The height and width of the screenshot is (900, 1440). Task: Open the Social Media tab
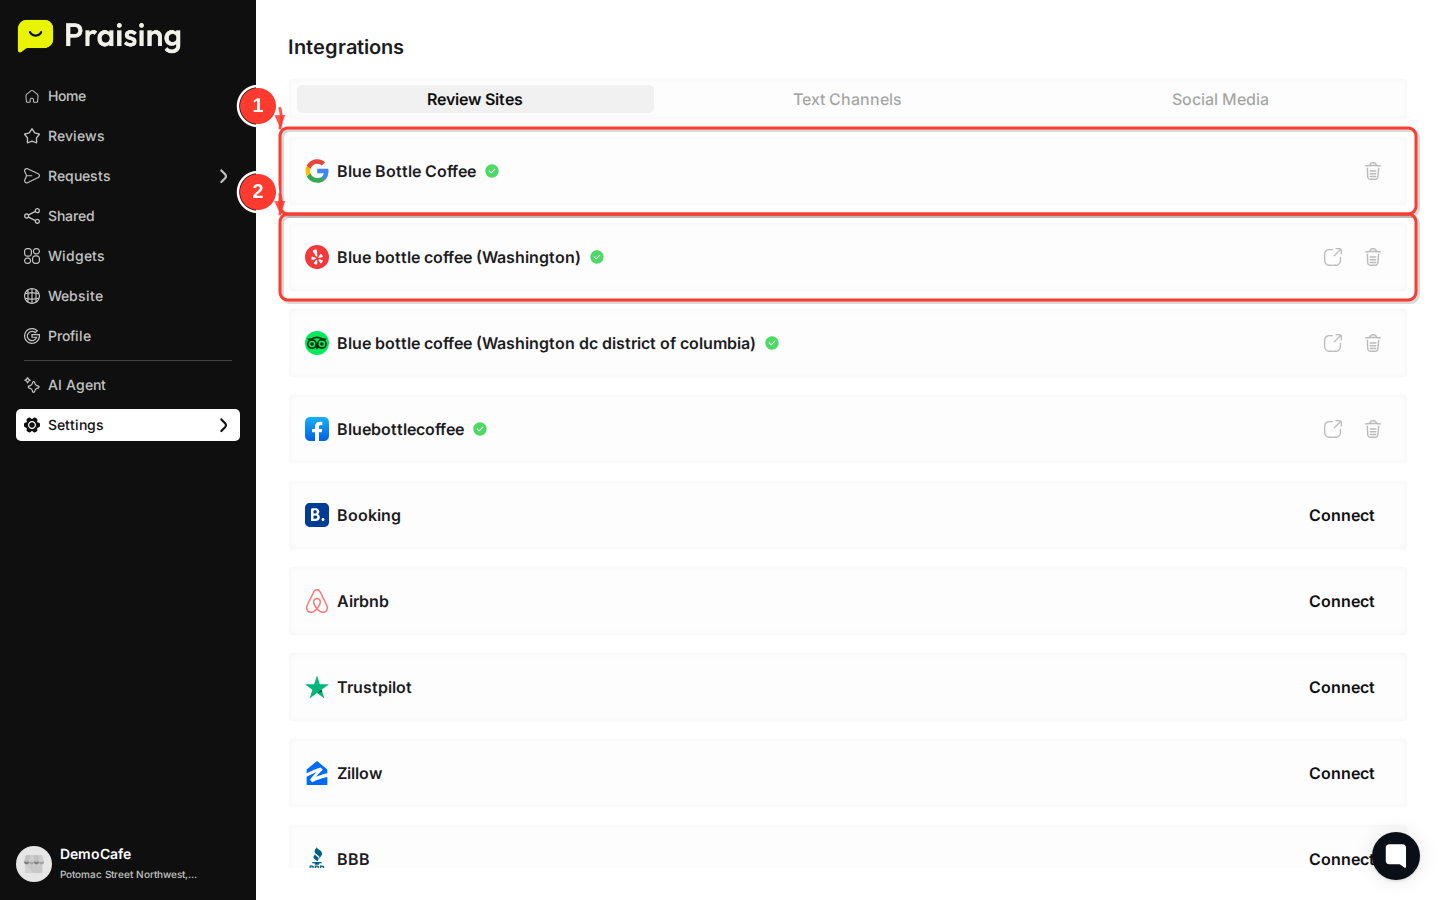click(1220, 99)
